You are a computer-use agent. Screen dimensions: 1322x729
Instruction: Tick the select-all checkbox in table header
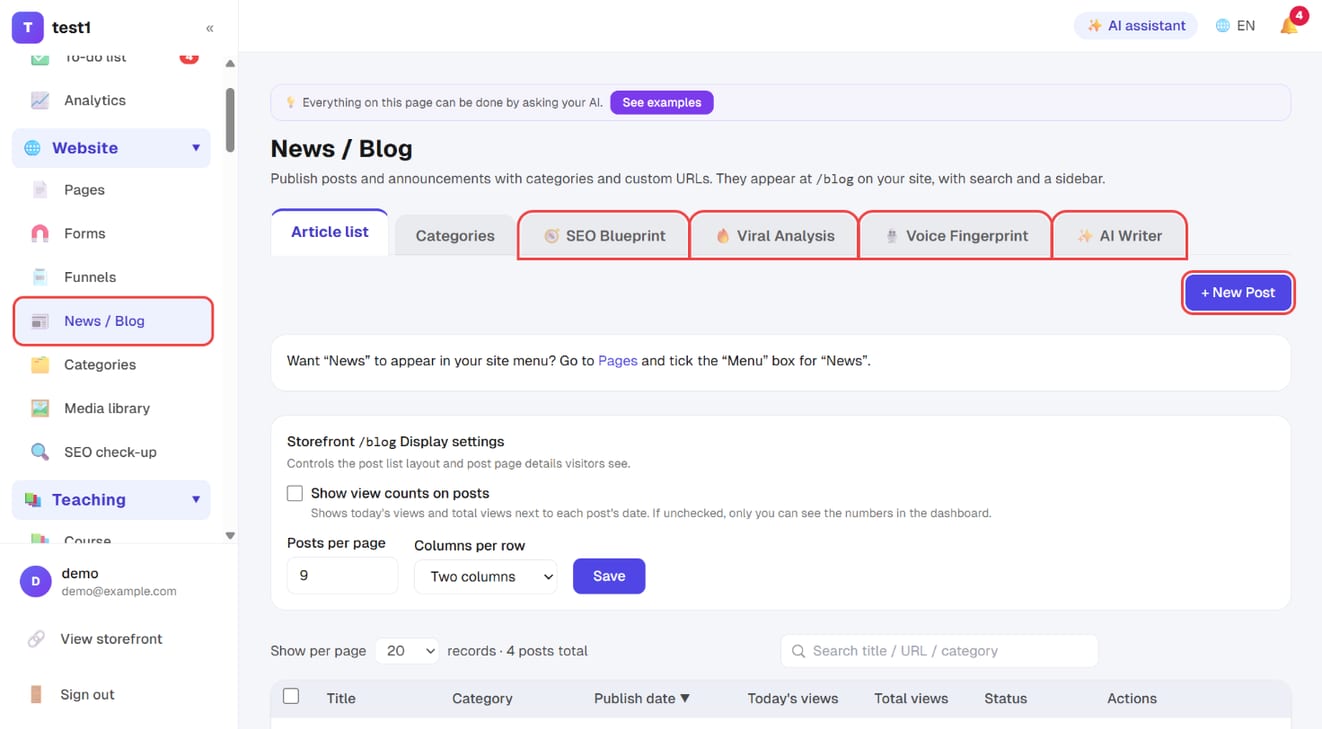coord(291,696)
